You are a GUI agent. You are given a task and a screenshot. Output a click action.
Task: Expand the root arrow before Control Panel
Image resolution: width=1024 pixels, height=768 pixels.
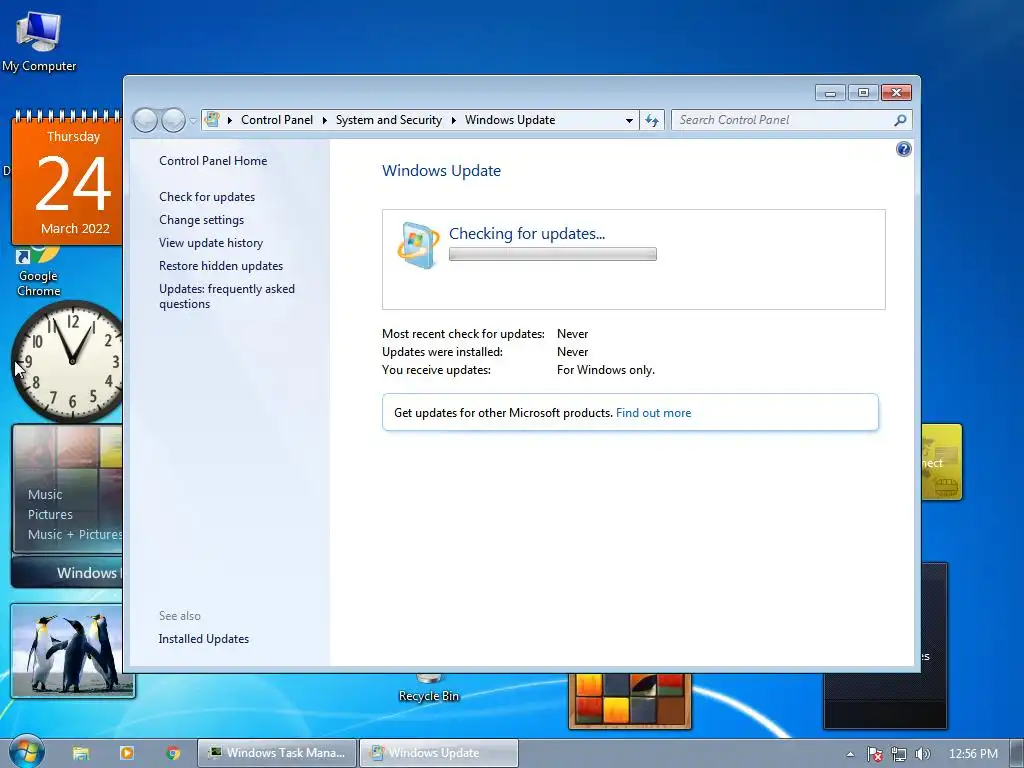(230, 120)
